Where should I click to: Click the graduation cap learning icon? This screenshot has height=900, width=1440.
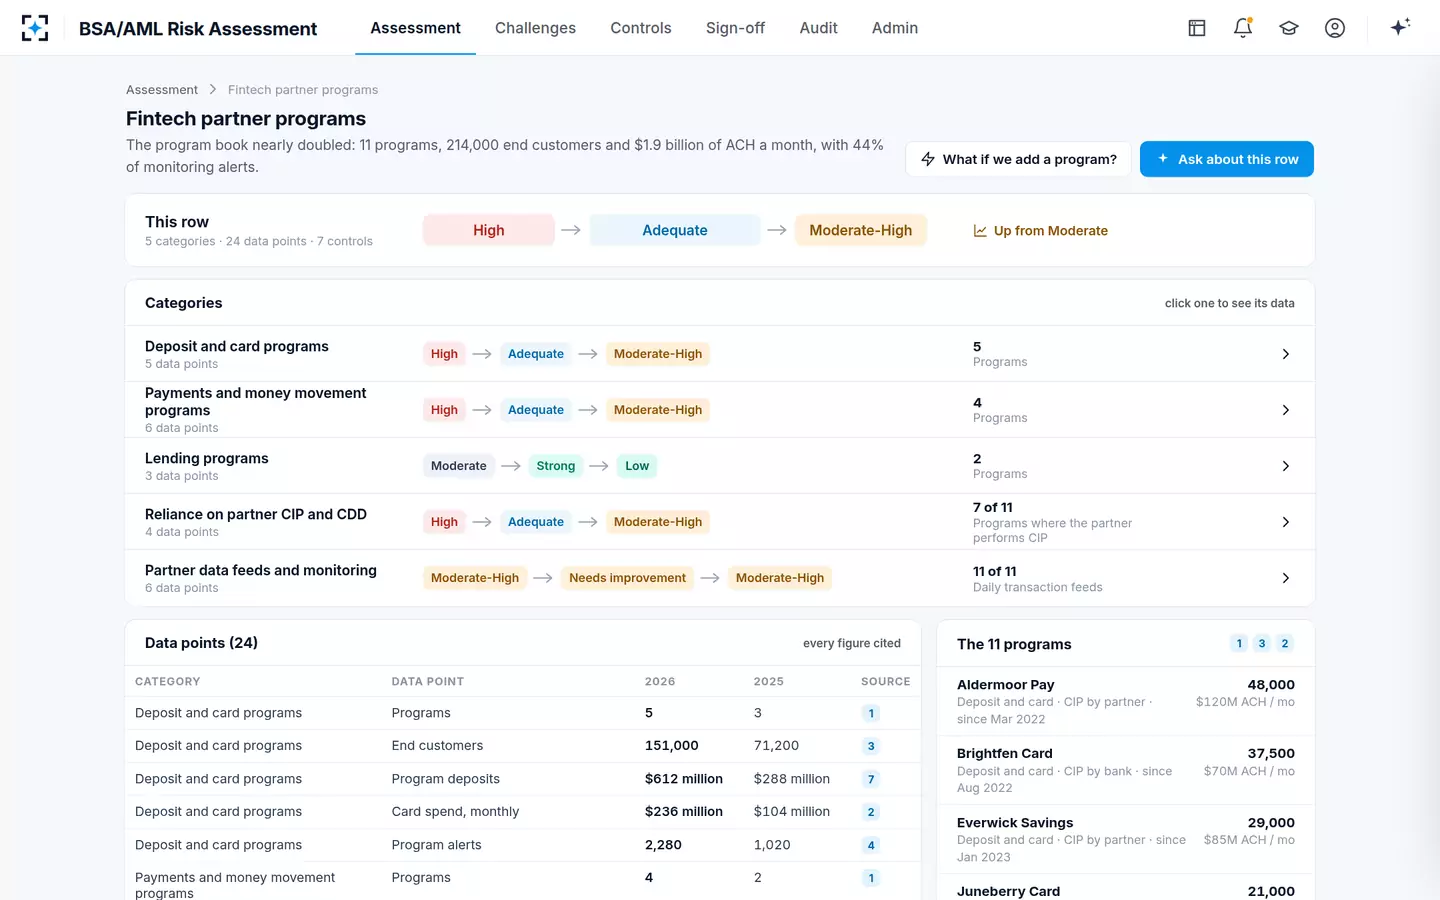pyautogui.click(x=1289, y=28)
